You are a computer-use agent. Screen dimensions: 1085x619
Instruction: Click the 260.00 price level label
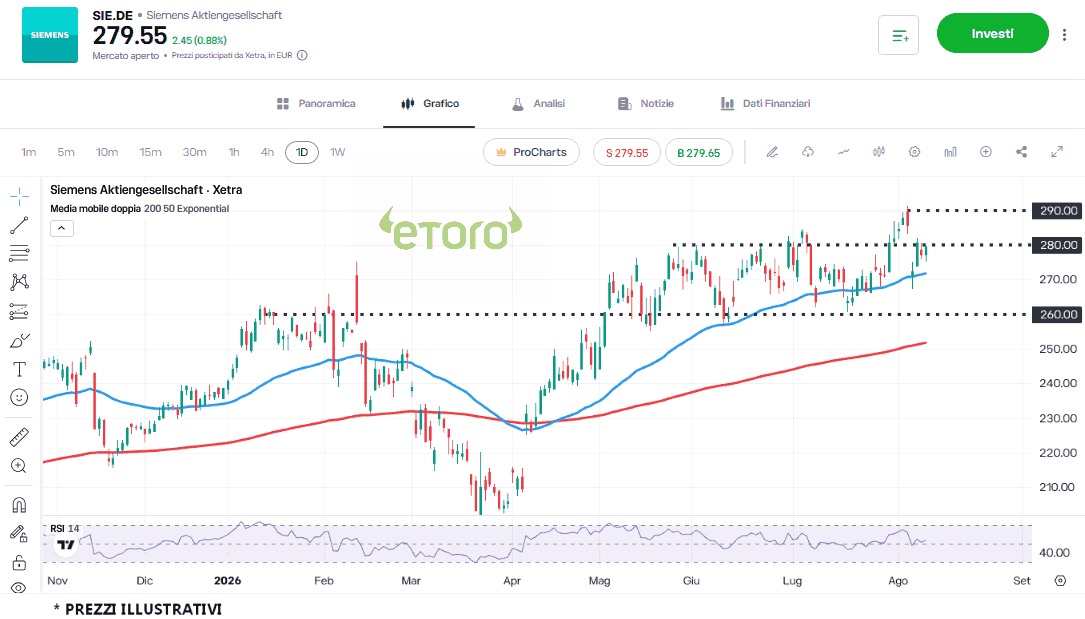coord(1057,314)
